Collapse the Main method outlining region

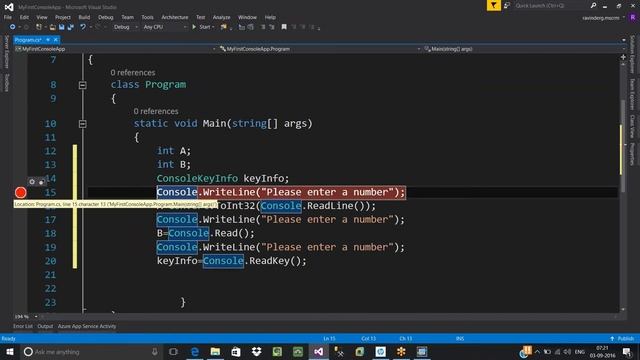click(82, 124)
